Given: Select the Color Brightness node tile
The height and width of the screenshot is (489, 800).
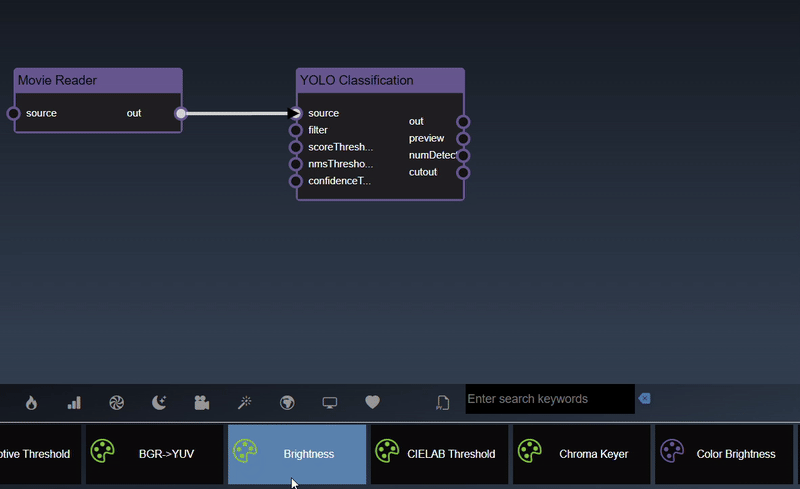Looking at the screenshot, I should coord(724,454).
